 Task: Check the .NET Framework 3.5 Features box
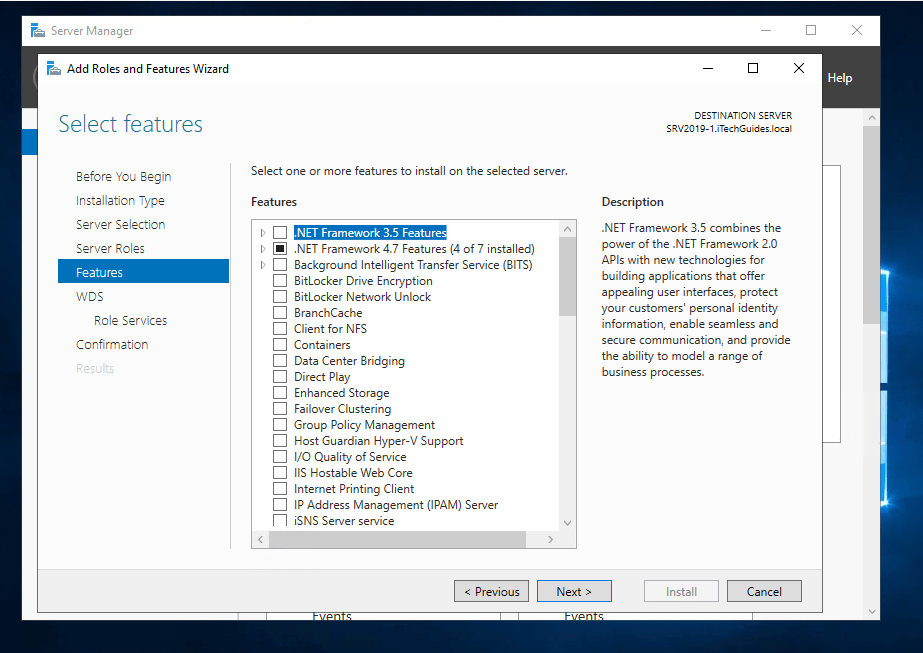coord(280,233)
